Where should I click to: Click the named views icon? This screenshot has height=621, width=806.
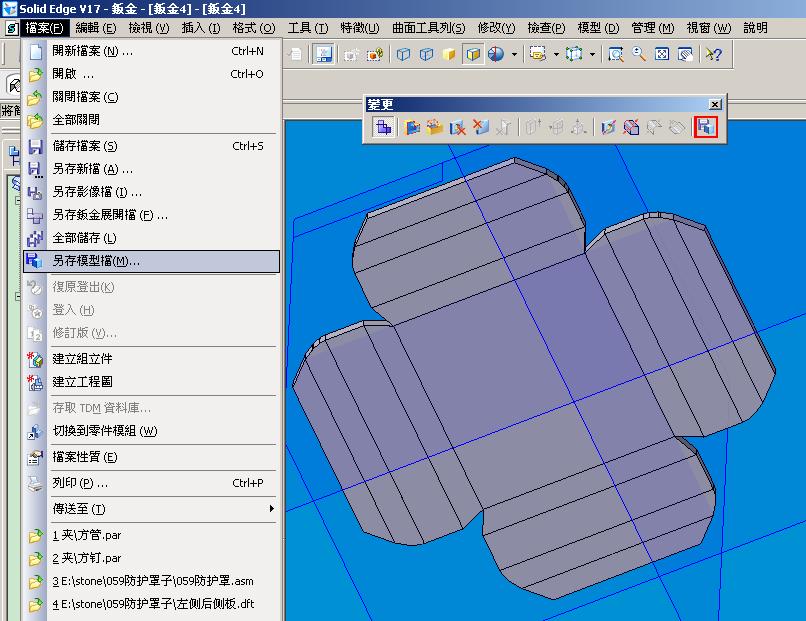538,54
